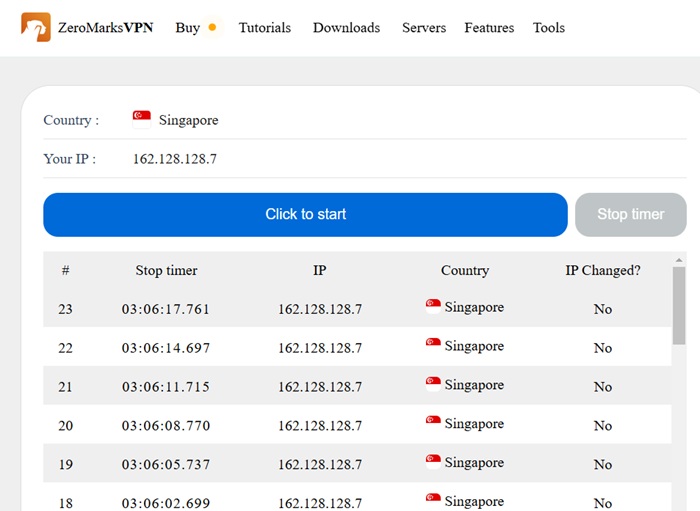Click the Singapore flag in row 22
This screenshot has width=700, height=511.
click(433, 345)
